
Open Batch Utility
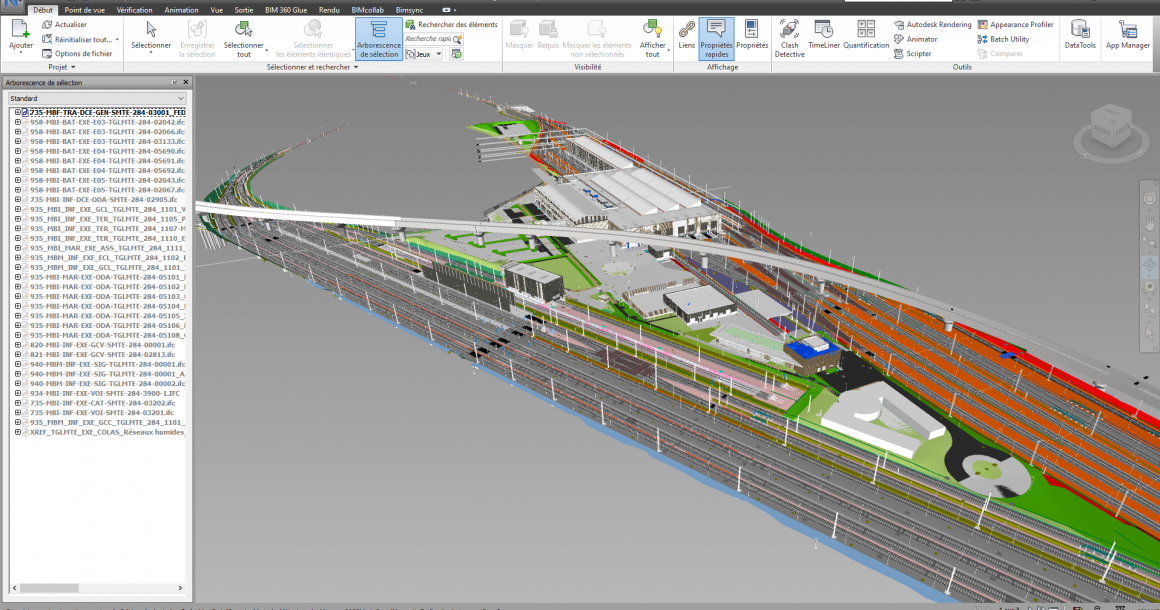tap(1003, 39)
